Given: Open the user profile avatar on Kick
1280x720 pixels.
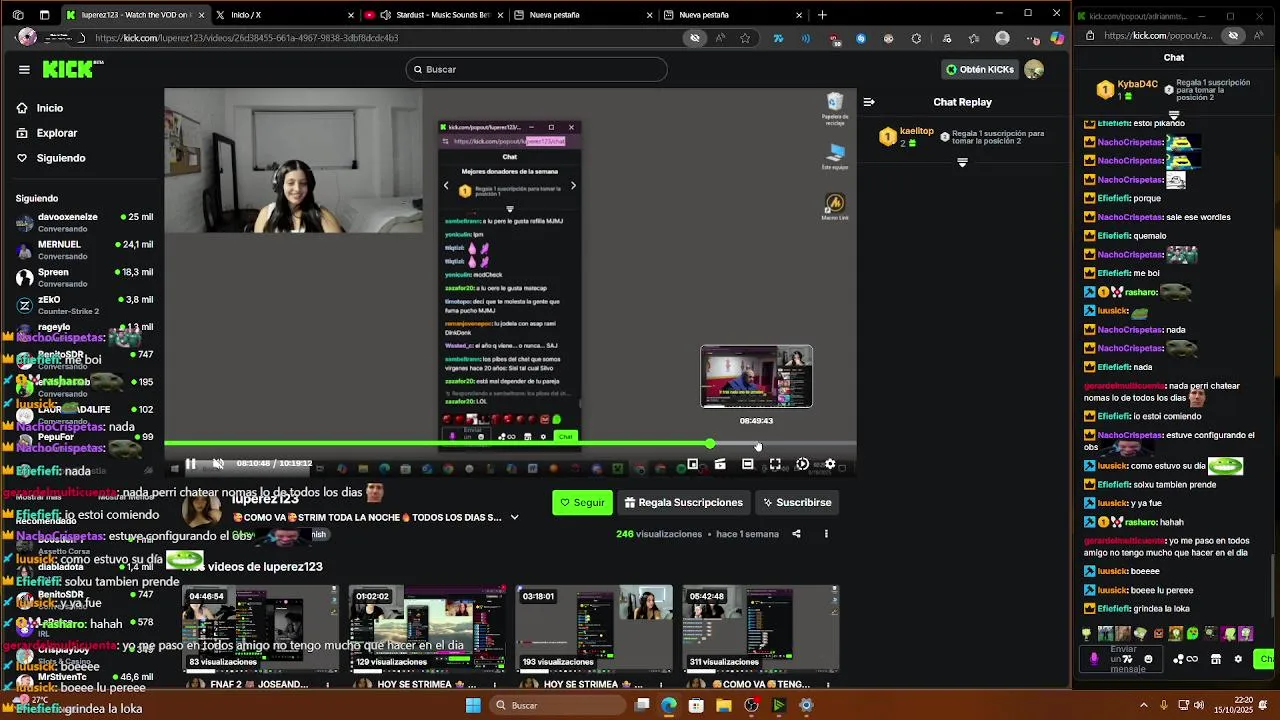Looking at the screenshot, I should coord(1034,69).
